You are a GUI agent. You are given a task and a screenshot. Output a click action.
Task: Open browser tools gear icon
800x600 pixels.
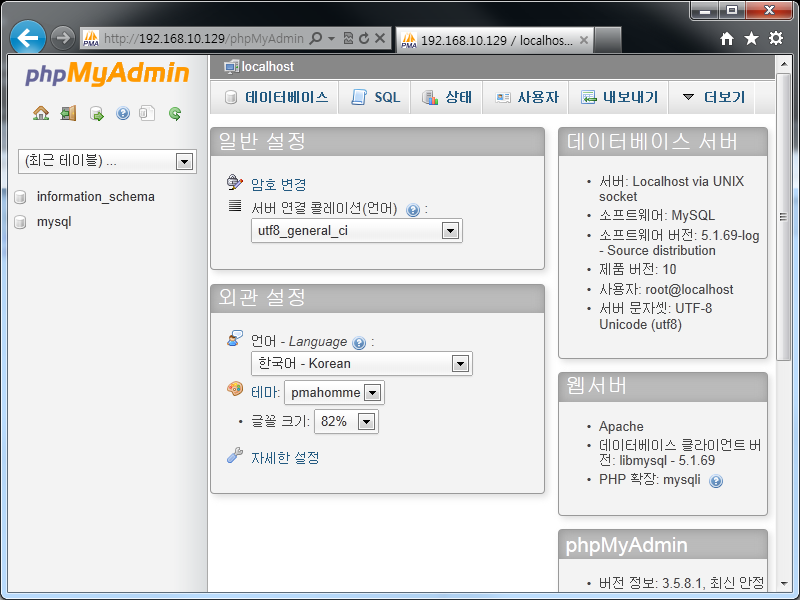[x=776, y=38]
